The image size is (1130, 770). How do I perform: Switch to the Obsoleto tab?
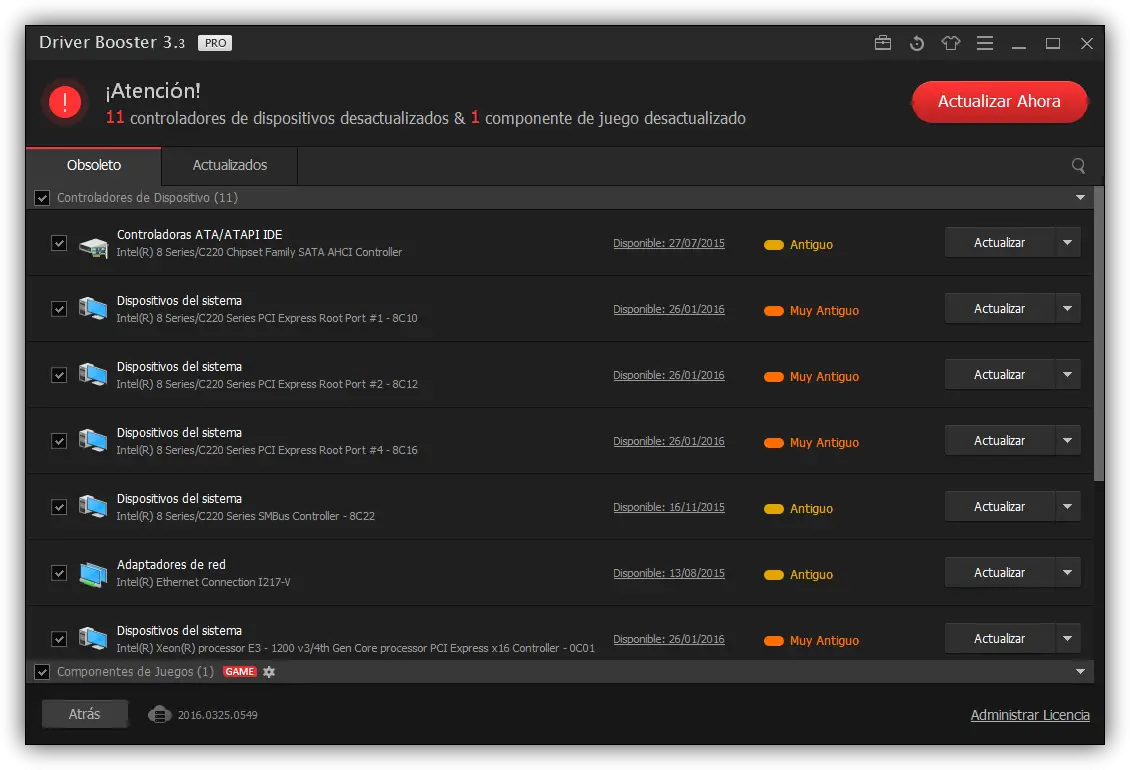pyautogui.click(x=94, y=166)
